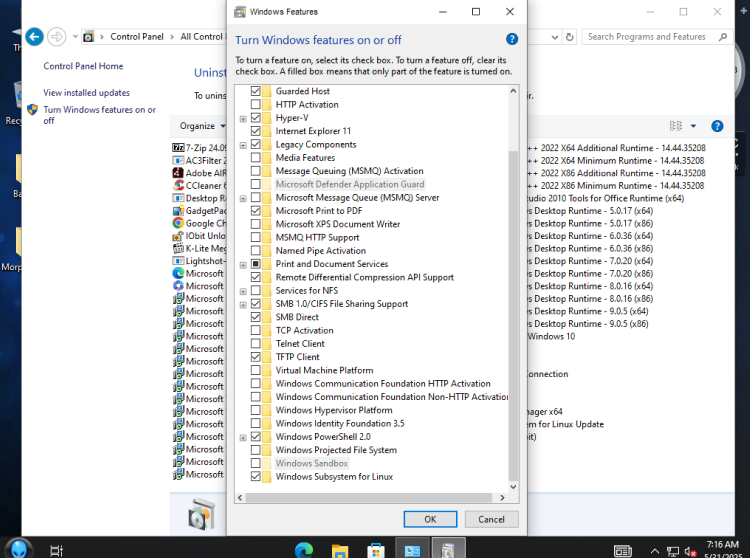Click Turn Windows features on or off link
The width and height of the screenshot is (750, 558).
click(x=99, y=115)
